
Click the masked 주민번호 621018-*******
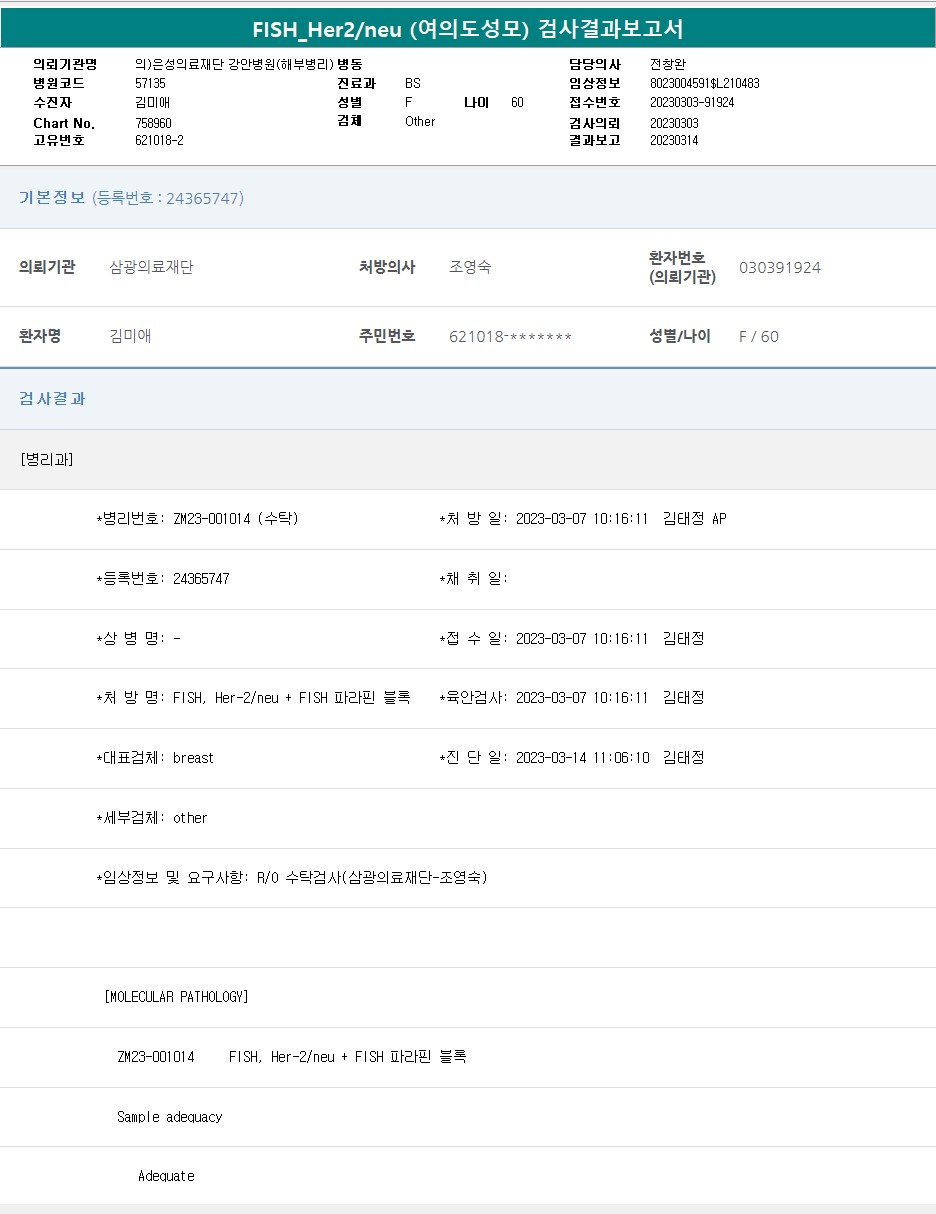(510, 336)
